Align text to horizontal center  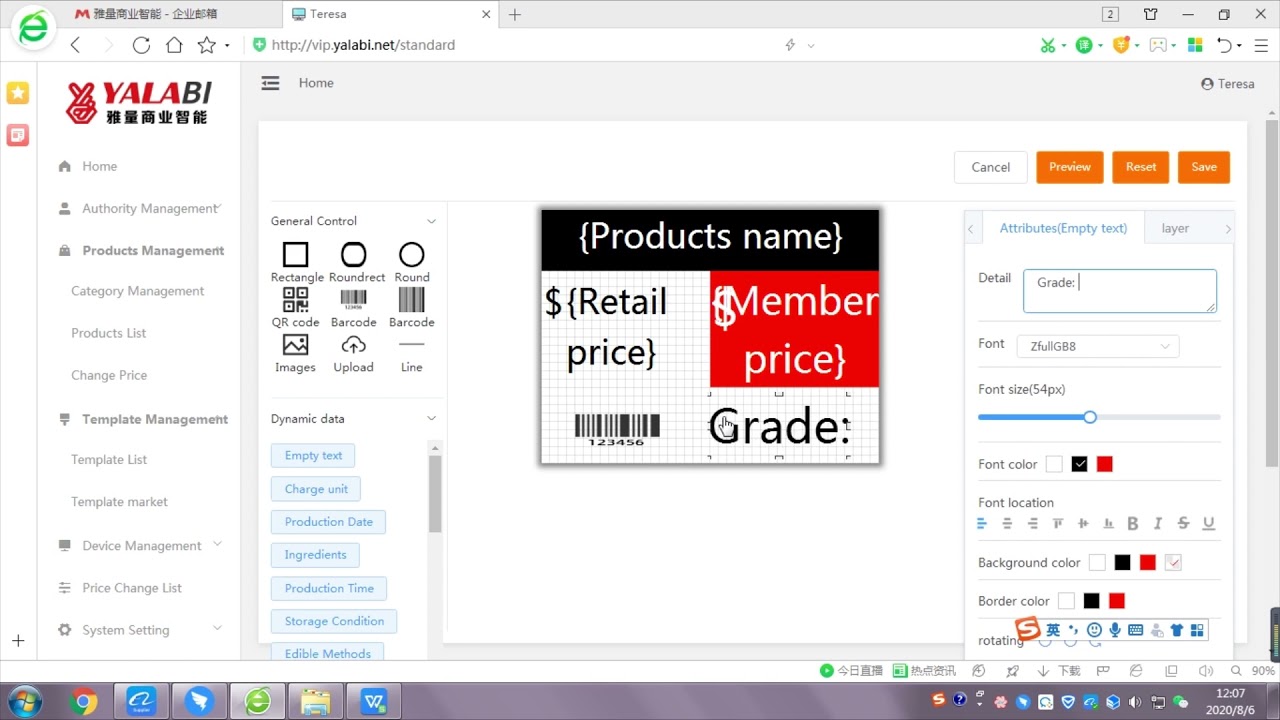click(x=1007, y=523)
